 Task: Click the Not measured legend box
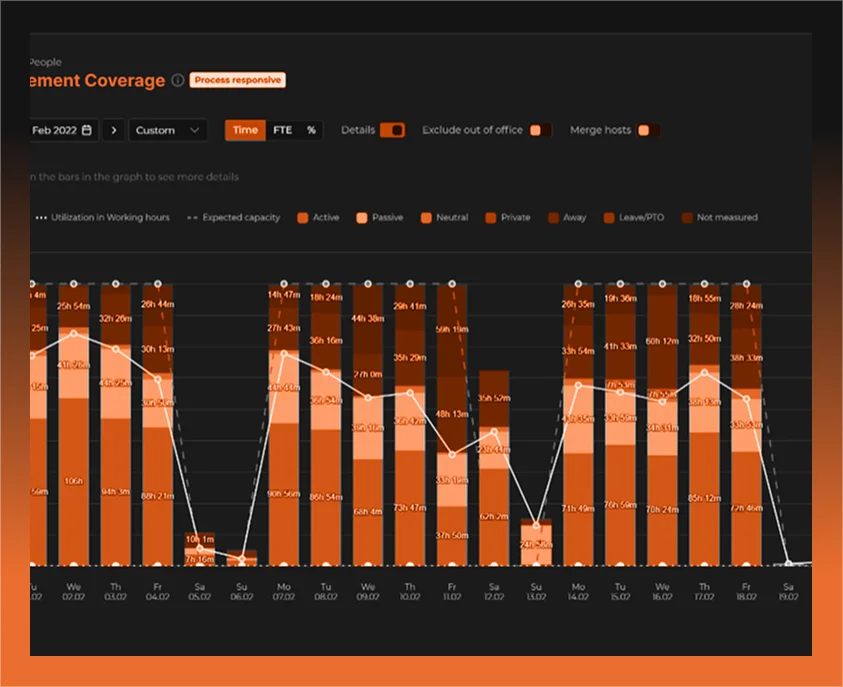click(686, 217)
